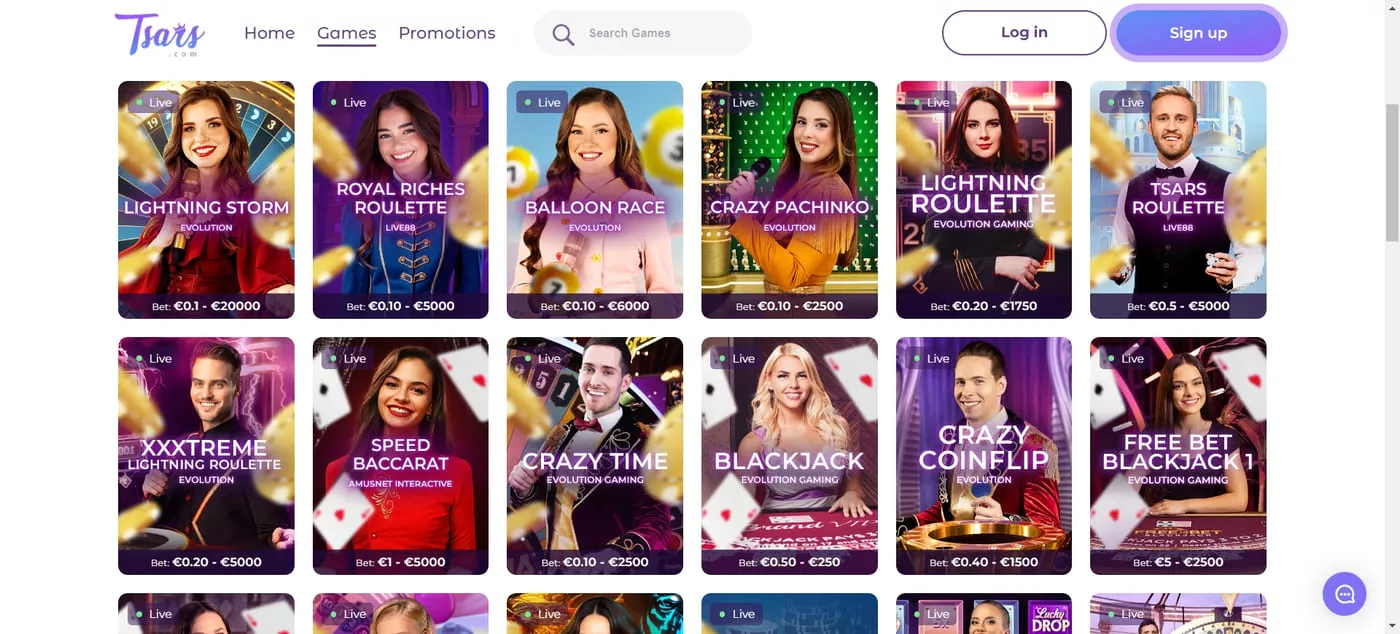This screenshot has width=1400, height=634.
Task: Open the Promotions page
Action: [x=446, y=33]
